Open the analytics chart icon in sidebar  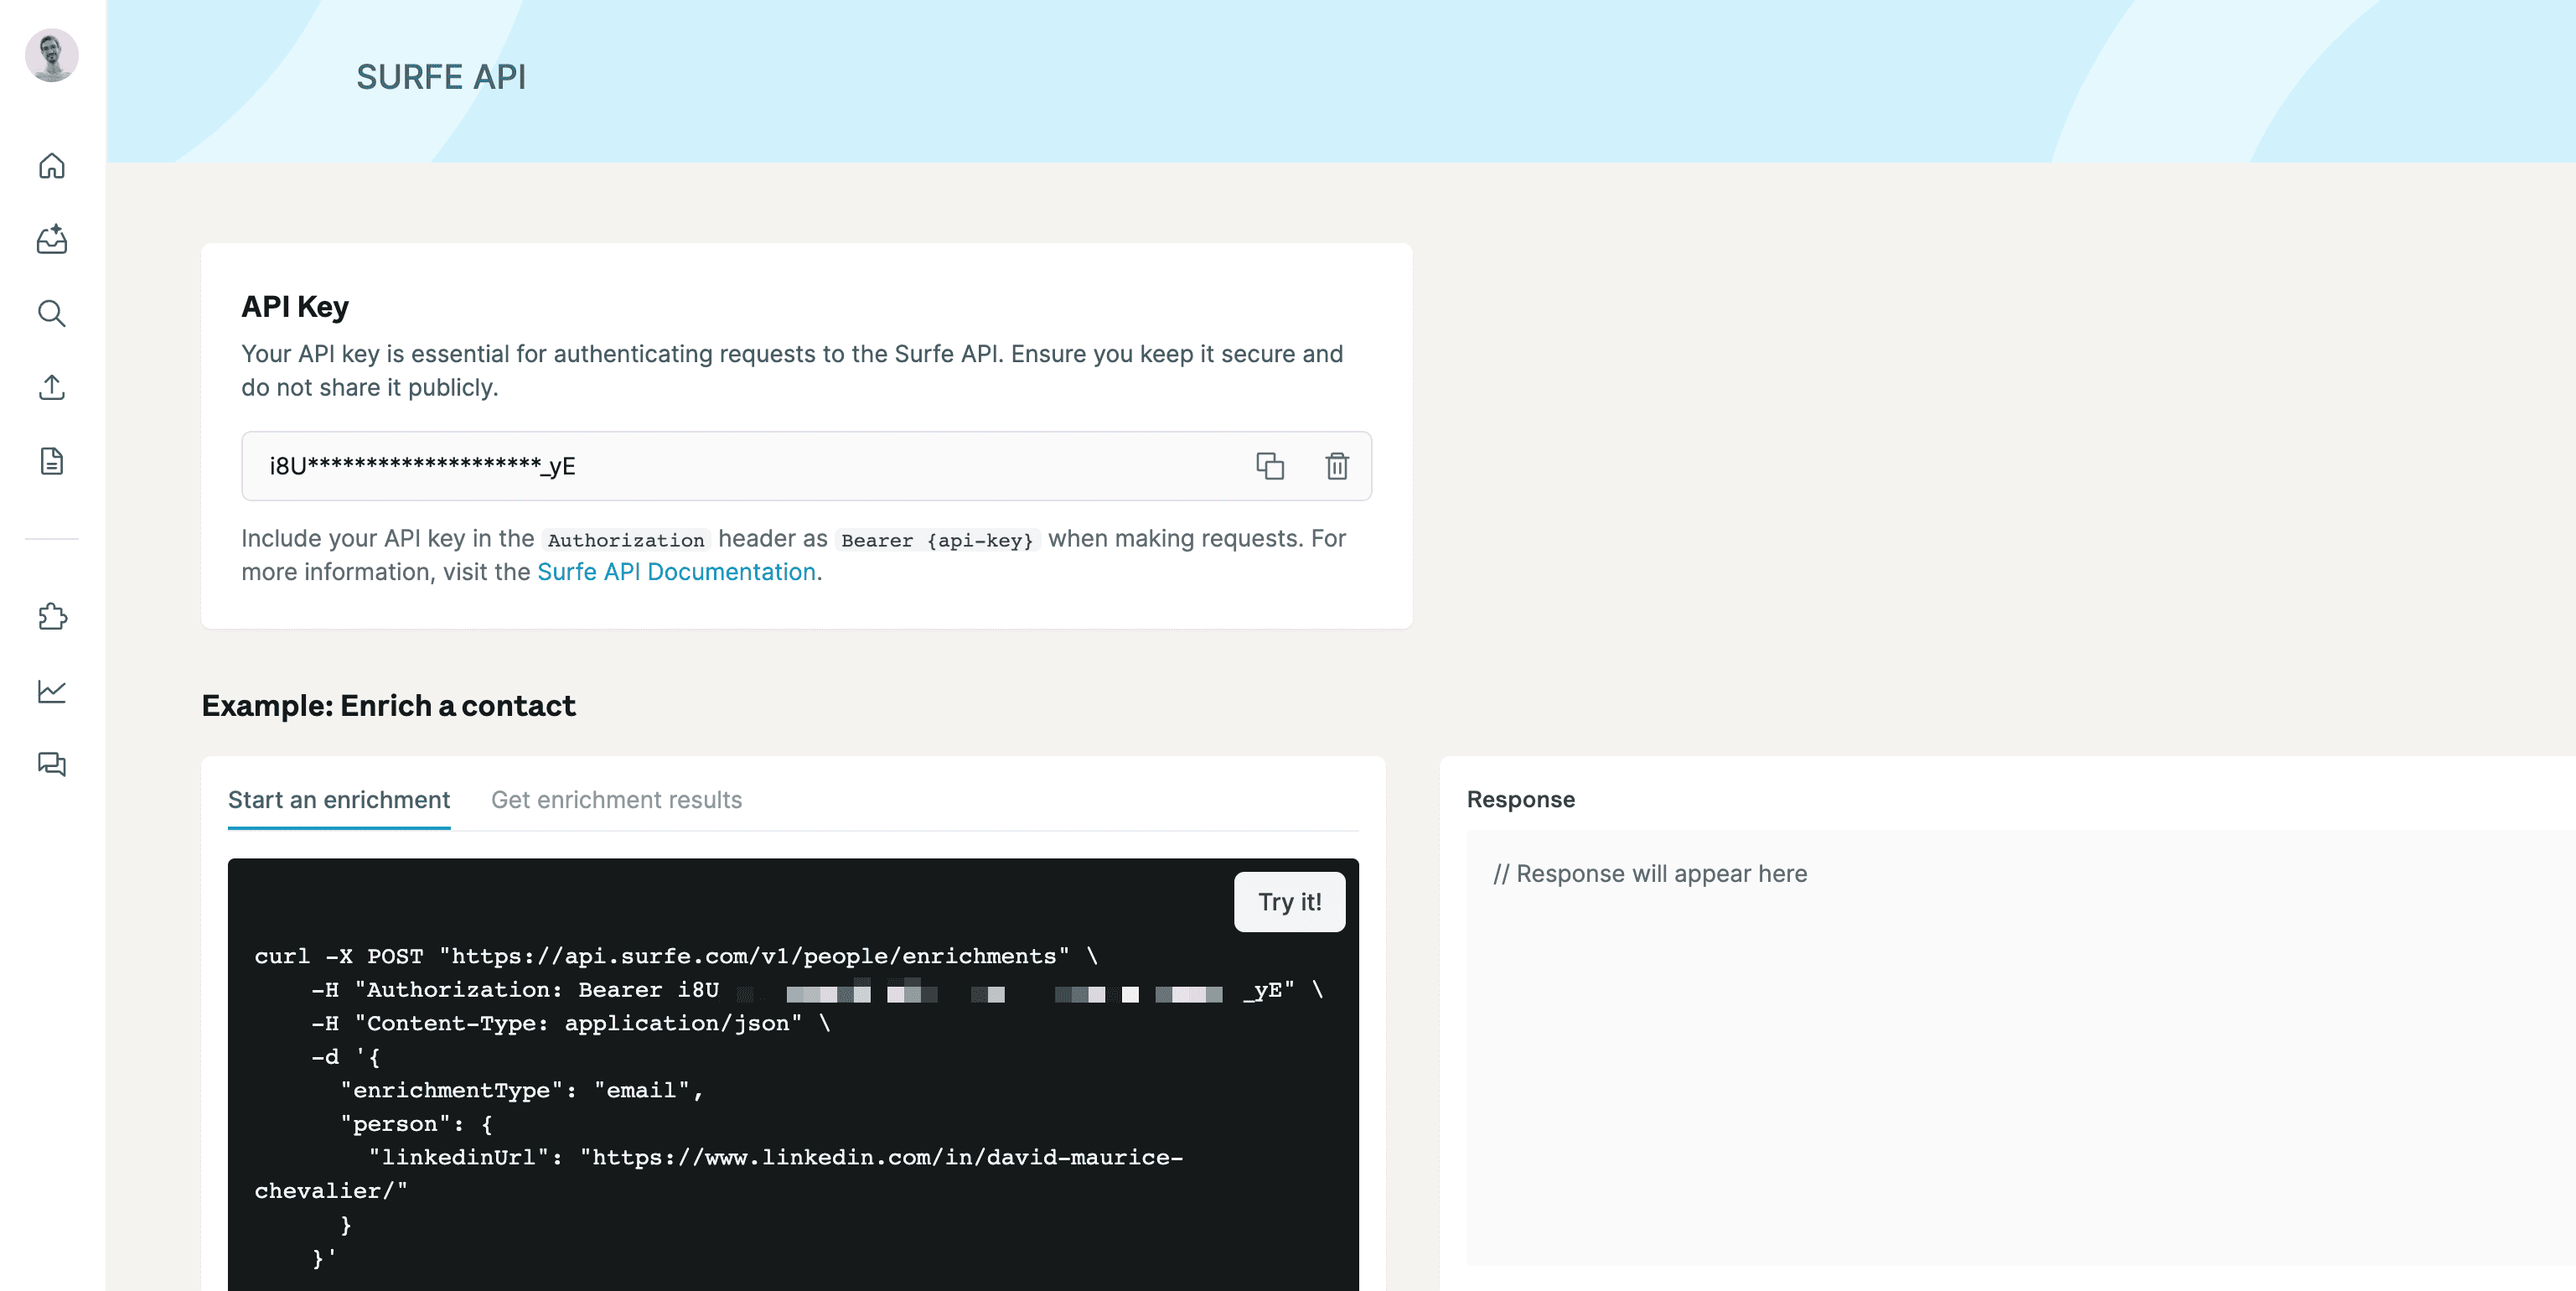click(x=52, y=691)
